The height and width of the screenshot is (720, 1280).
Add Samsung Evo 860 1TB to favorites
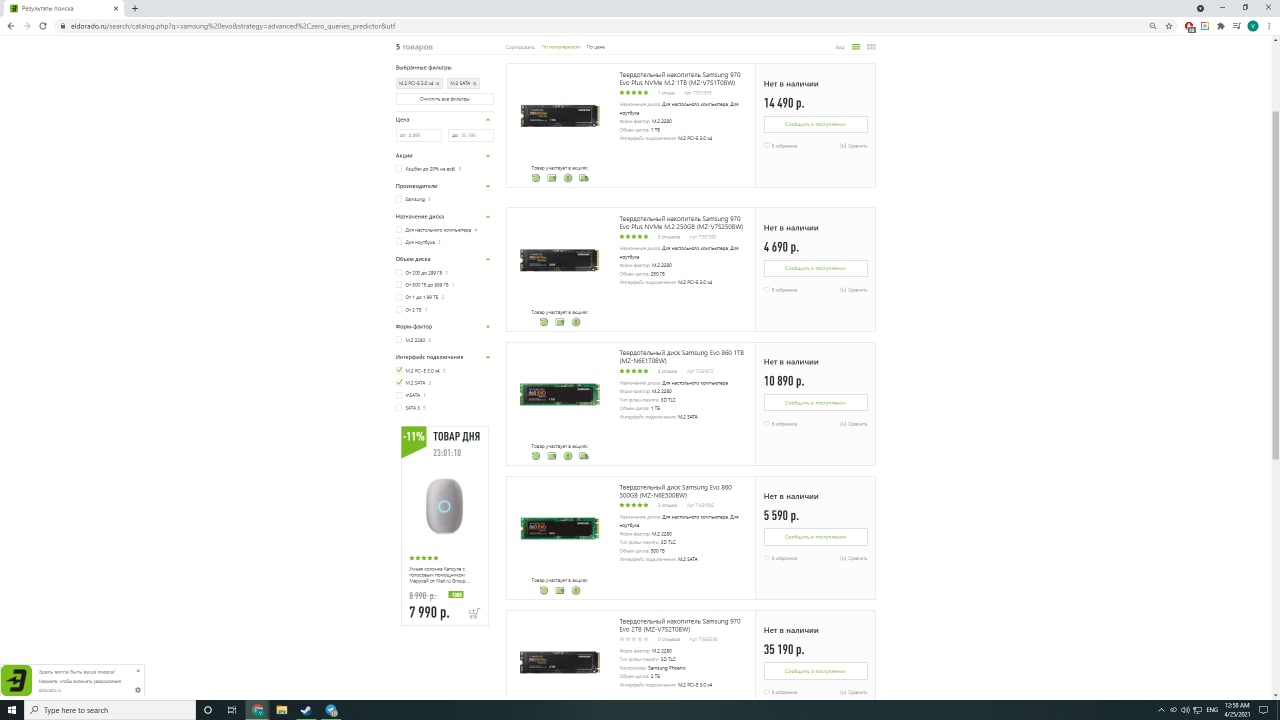pos(781,424)
